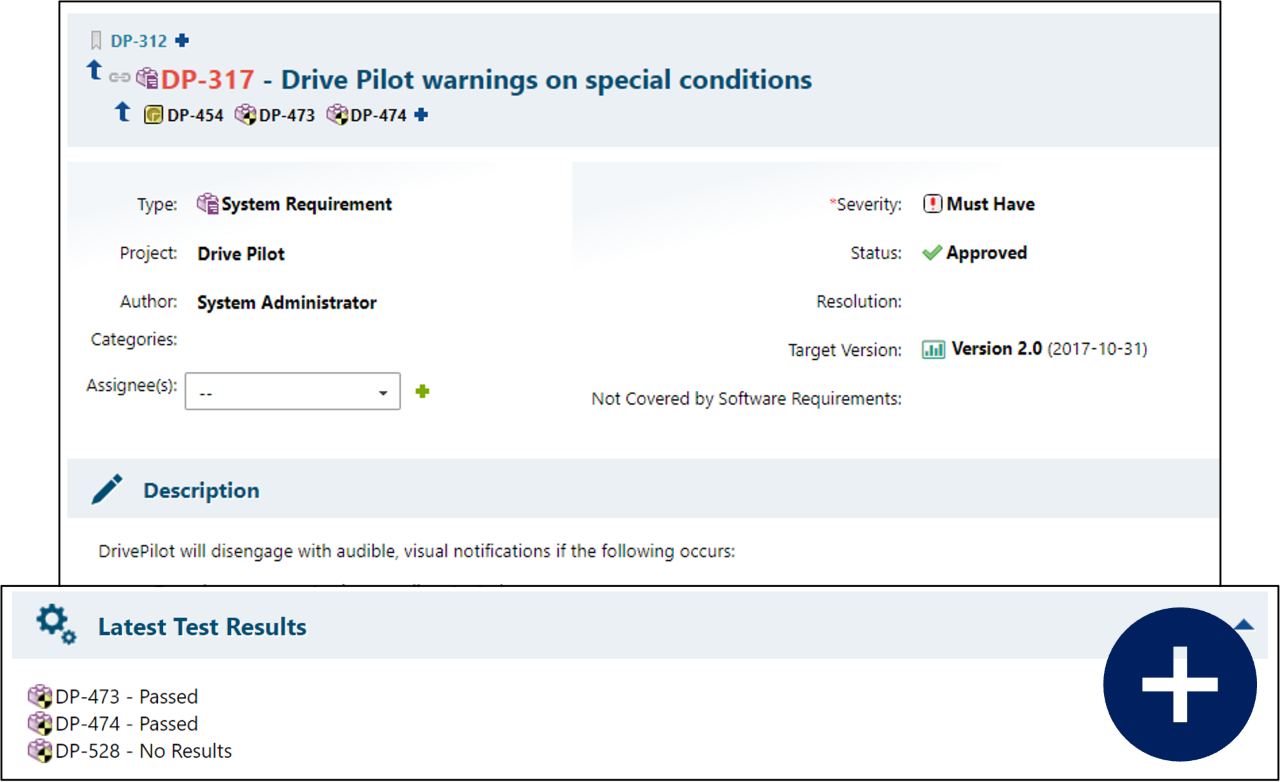1280x782 pixels.
Task: Click the Version 2.0 target version link
Action: point(996,349)
